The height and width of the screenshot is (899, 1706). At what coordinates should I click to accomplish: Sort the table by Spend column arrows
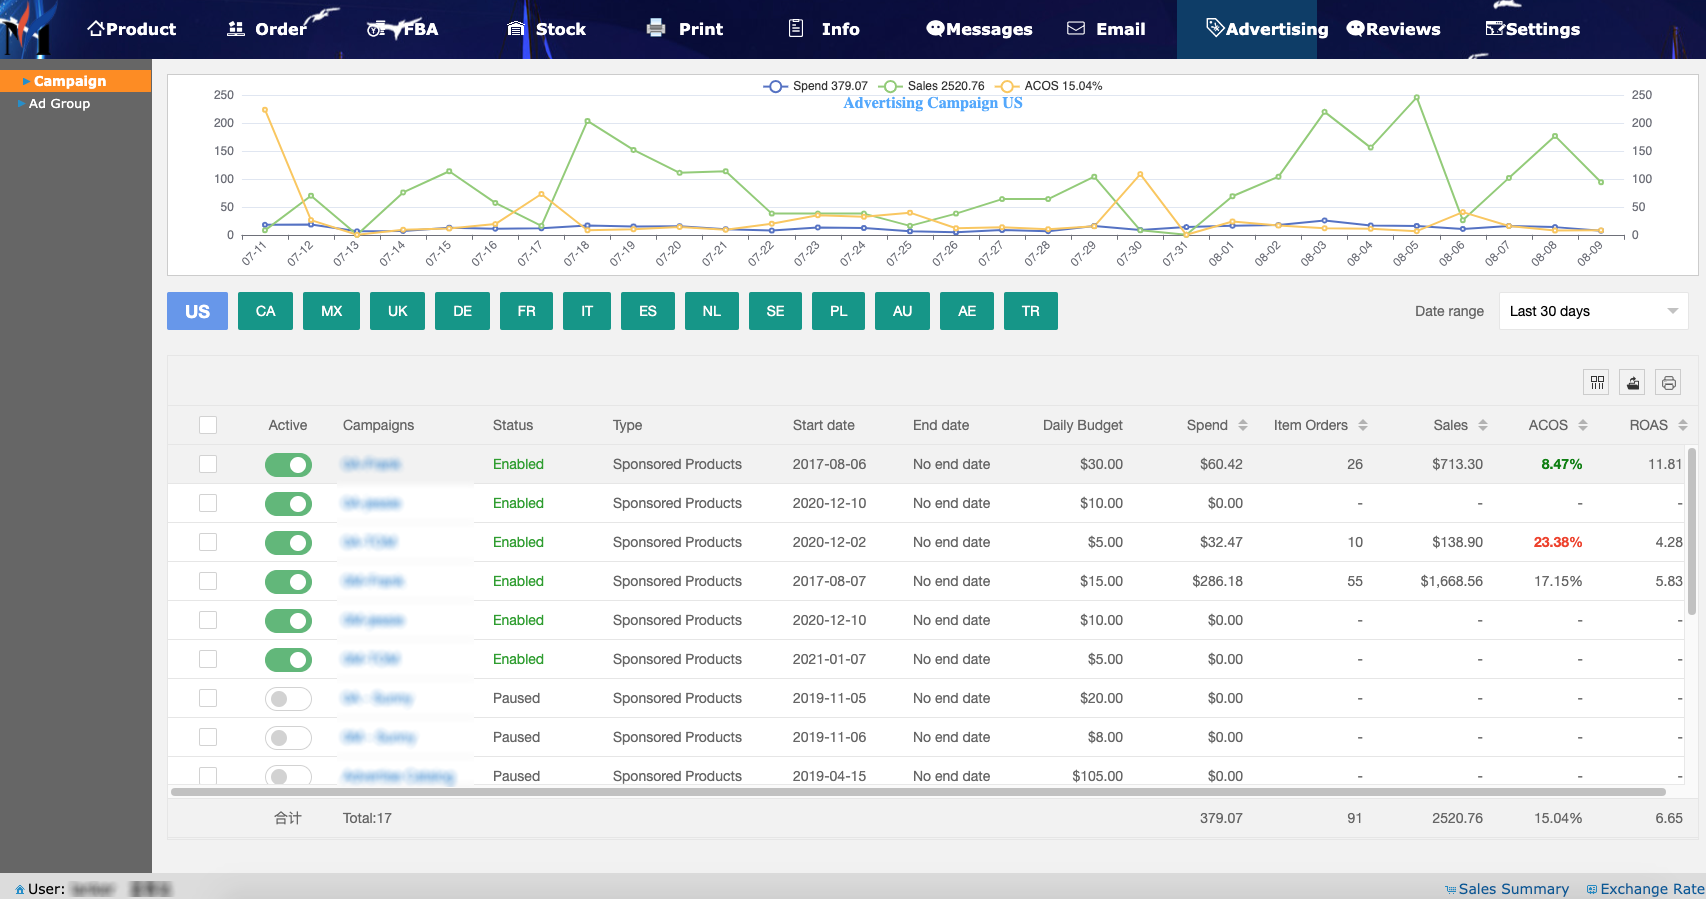(1243, 425)
